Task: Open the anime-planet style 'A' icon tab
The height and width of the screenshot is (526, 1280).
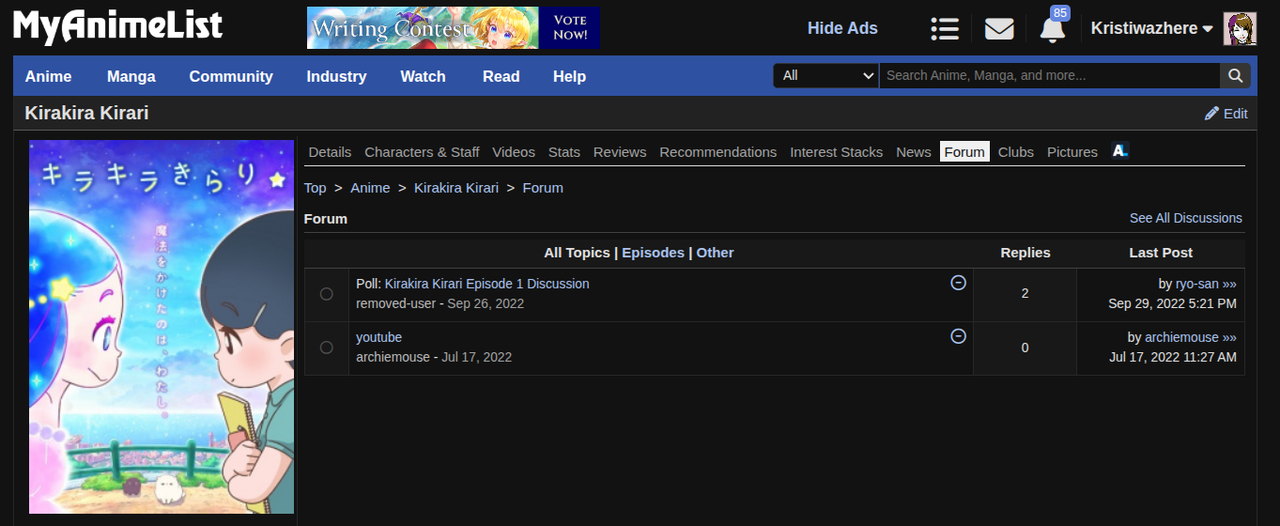Action: pos(1120,151)
